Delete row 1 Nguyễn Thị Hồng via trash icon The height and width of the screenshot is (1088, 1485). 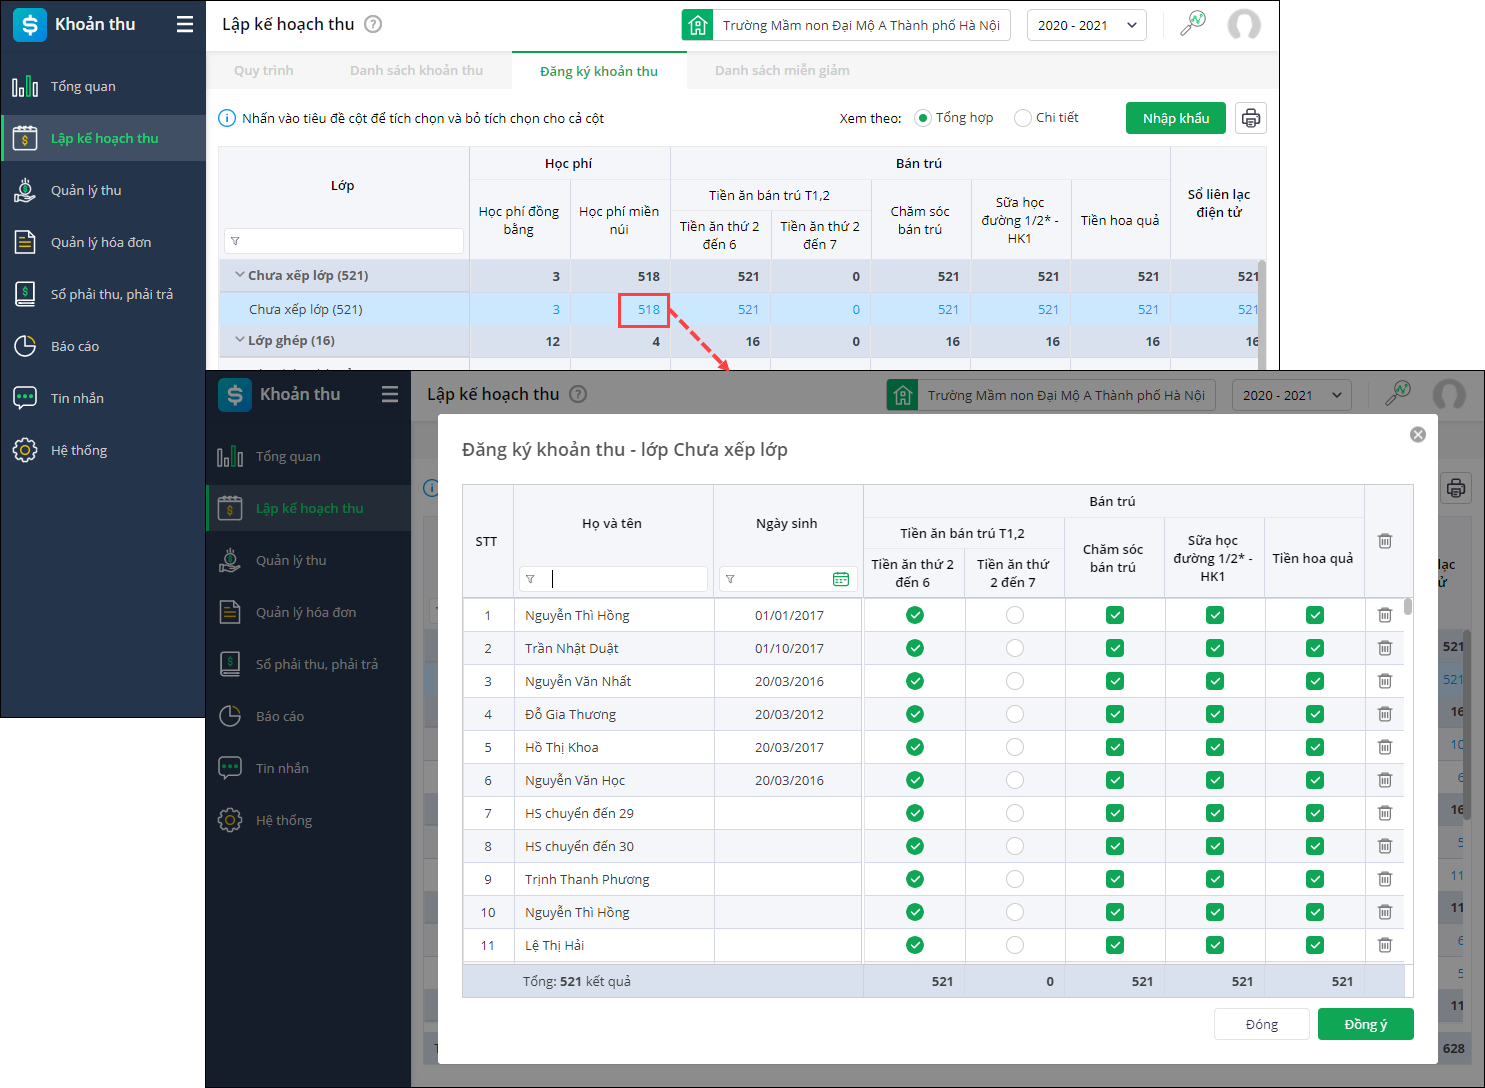click(1384, 615)
